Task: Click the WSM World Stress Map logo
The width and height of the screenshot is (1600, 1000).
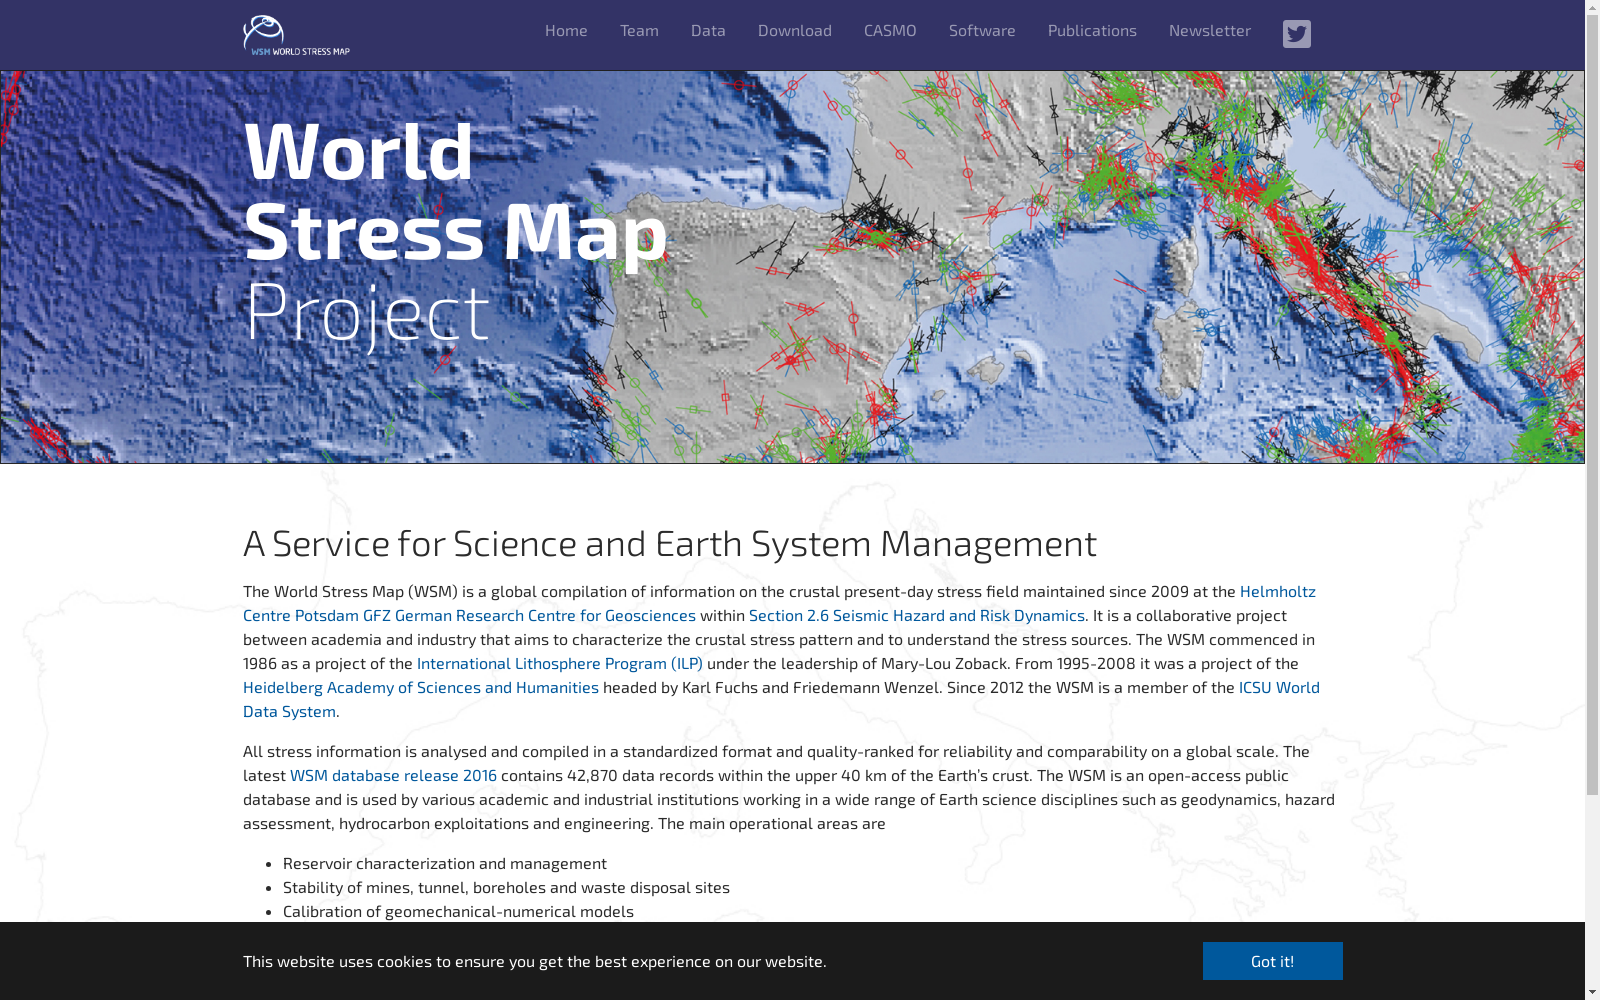Action: [x=297, y=33]
